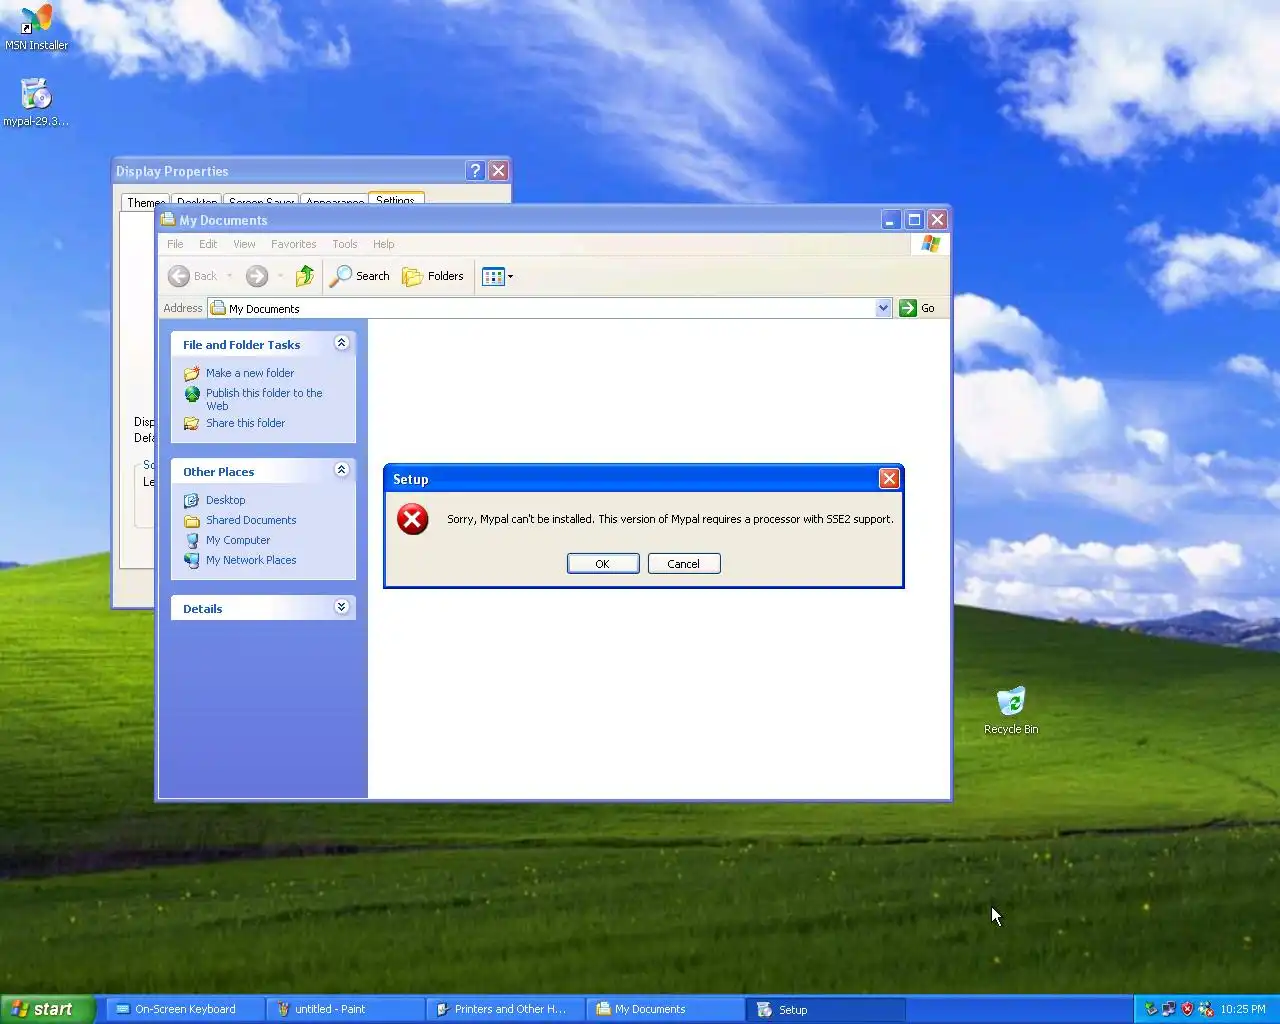Open the View menu in My Documents
The image size is (1280, 1024).
tap(244, 244)
